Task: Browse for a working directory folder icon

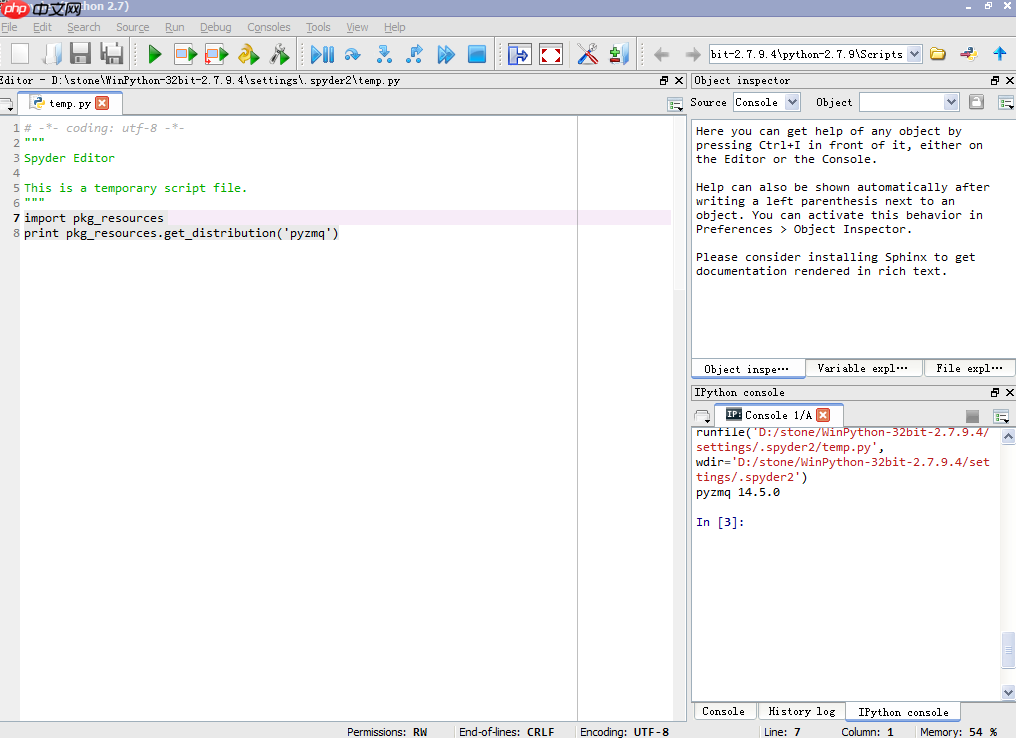Action: coord(937,54)
